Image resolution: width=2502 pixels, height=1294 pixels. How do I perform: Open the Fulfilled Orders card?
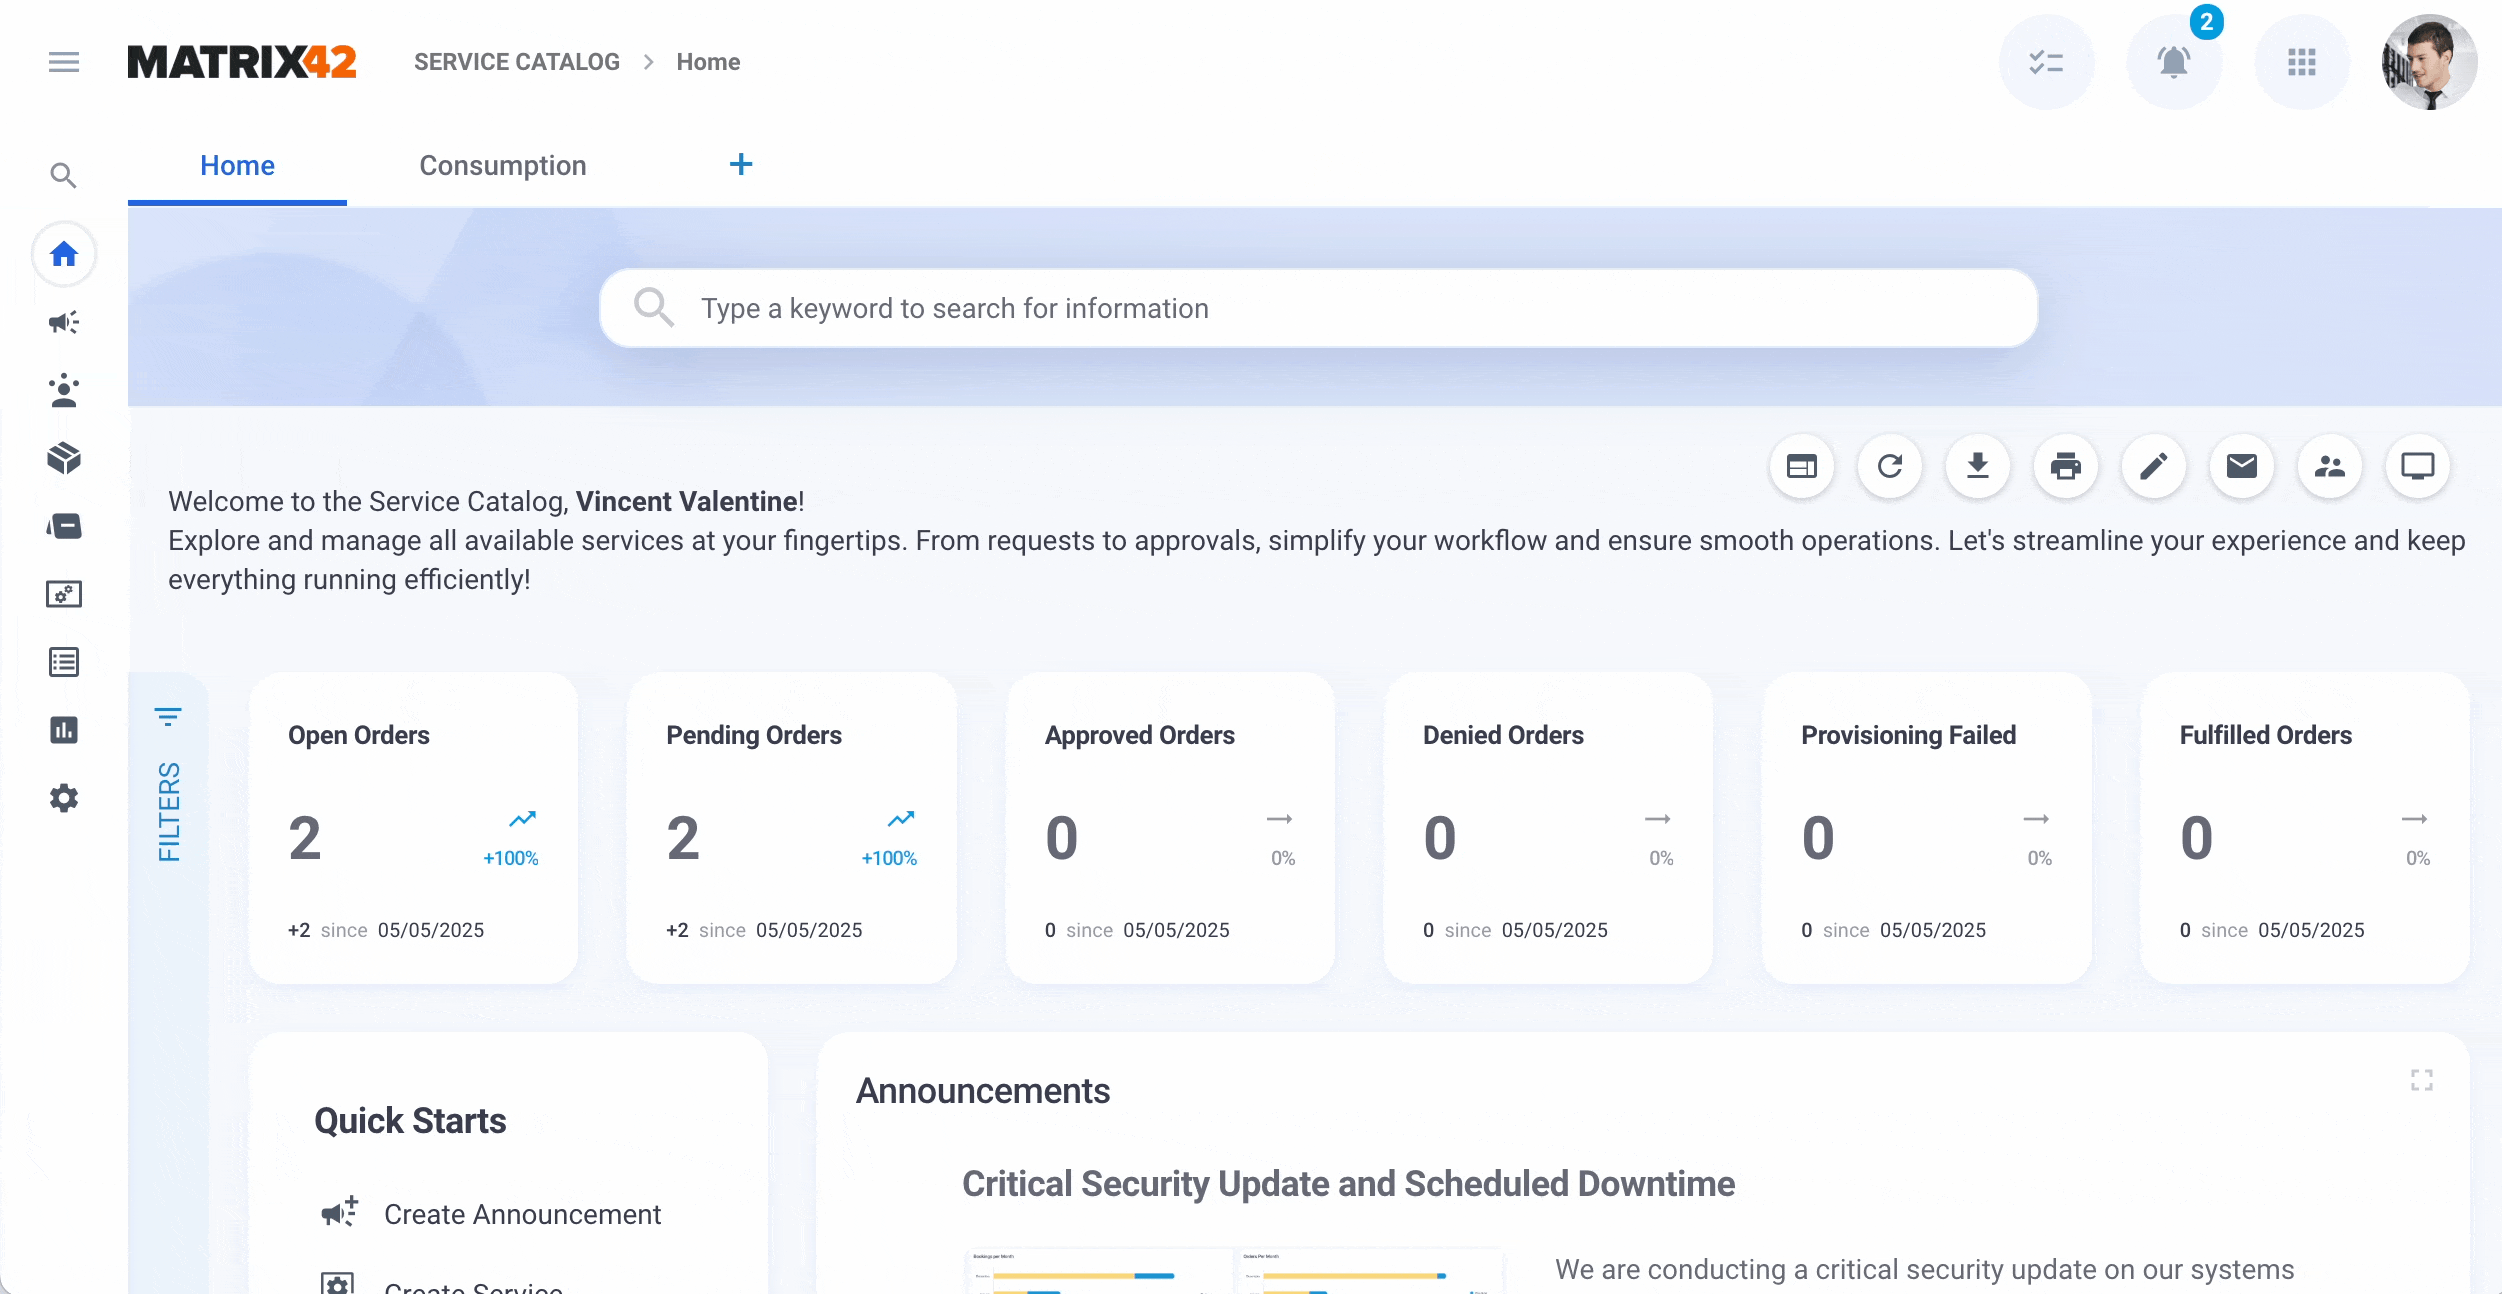(x=2305, y=828)
